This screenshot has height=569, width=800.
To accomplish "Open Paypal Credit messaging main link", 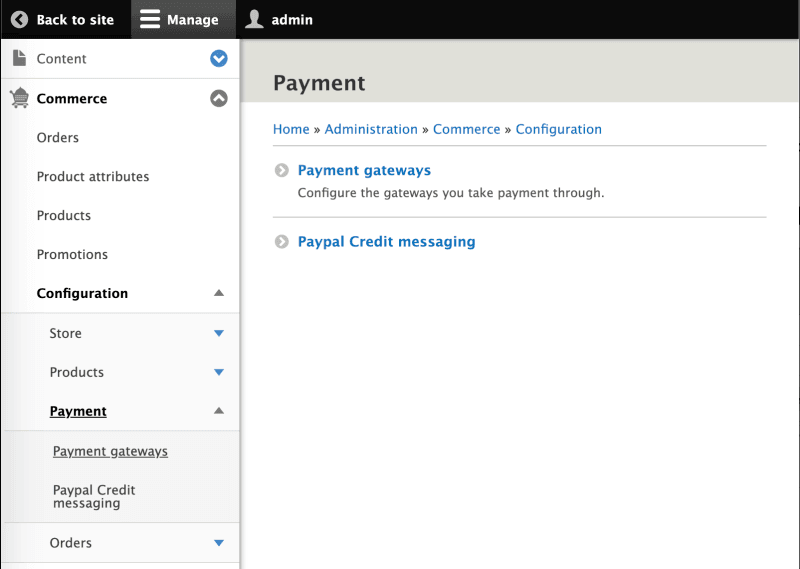I will (386, 242).
